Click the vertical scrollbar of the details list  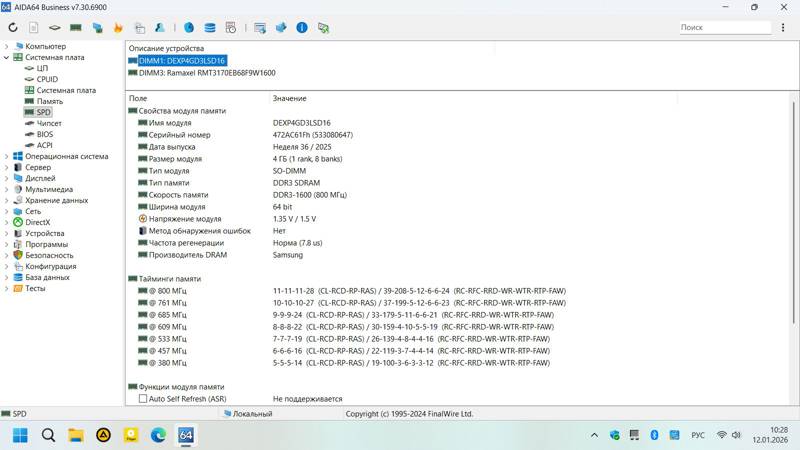pos(793,212)
